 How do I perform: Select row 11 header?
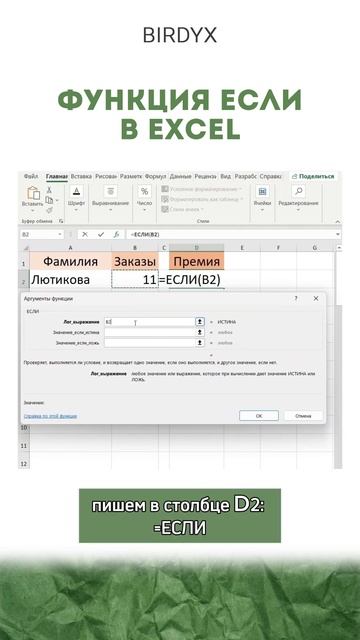pyautogui.click(x=24, y=446)
